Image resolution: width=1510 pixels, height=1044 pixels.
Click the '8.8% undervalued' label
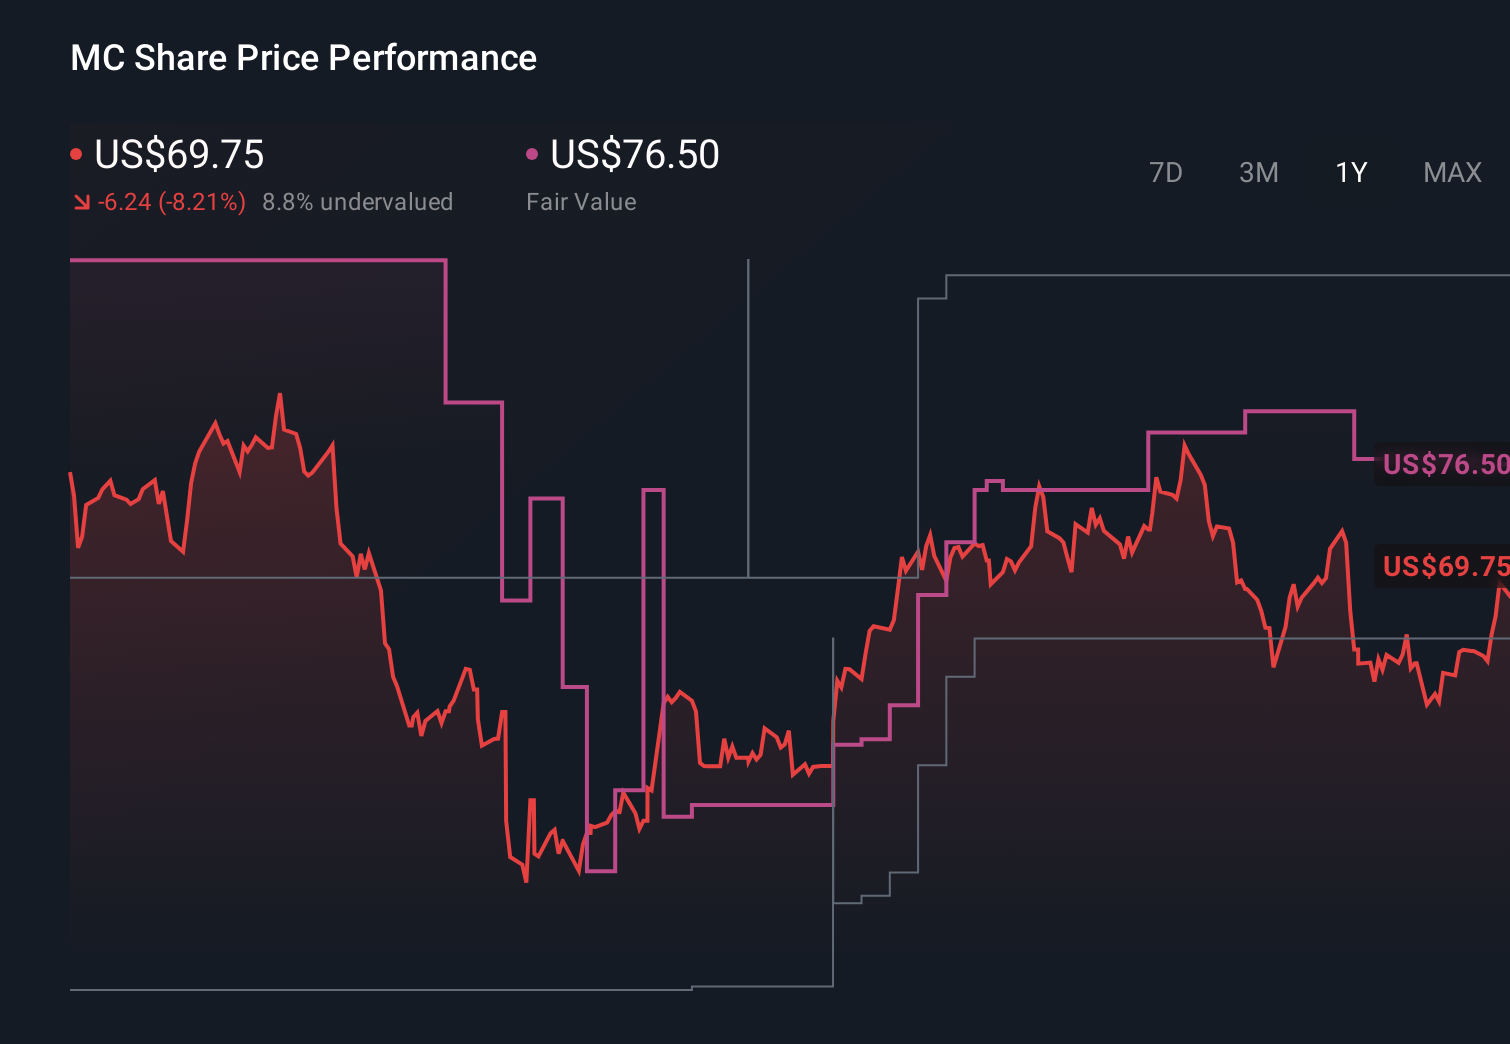click(x=358, y=201)
